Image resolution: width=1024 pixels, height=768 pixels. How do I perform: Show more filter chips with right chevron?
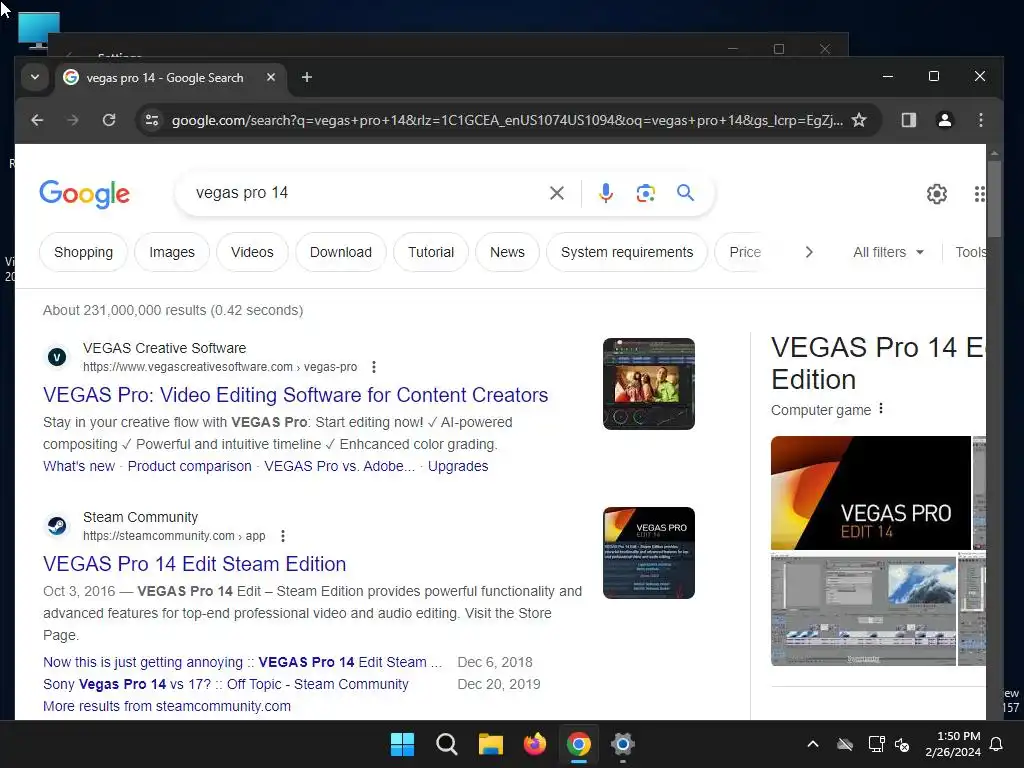click(808, 252)
